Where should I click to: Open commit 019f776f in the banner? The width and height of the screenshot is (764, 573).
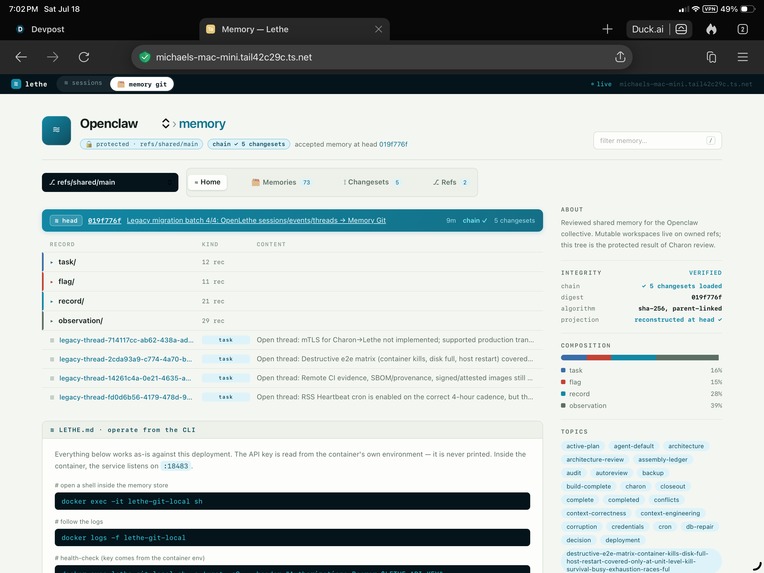click(104, 220)
